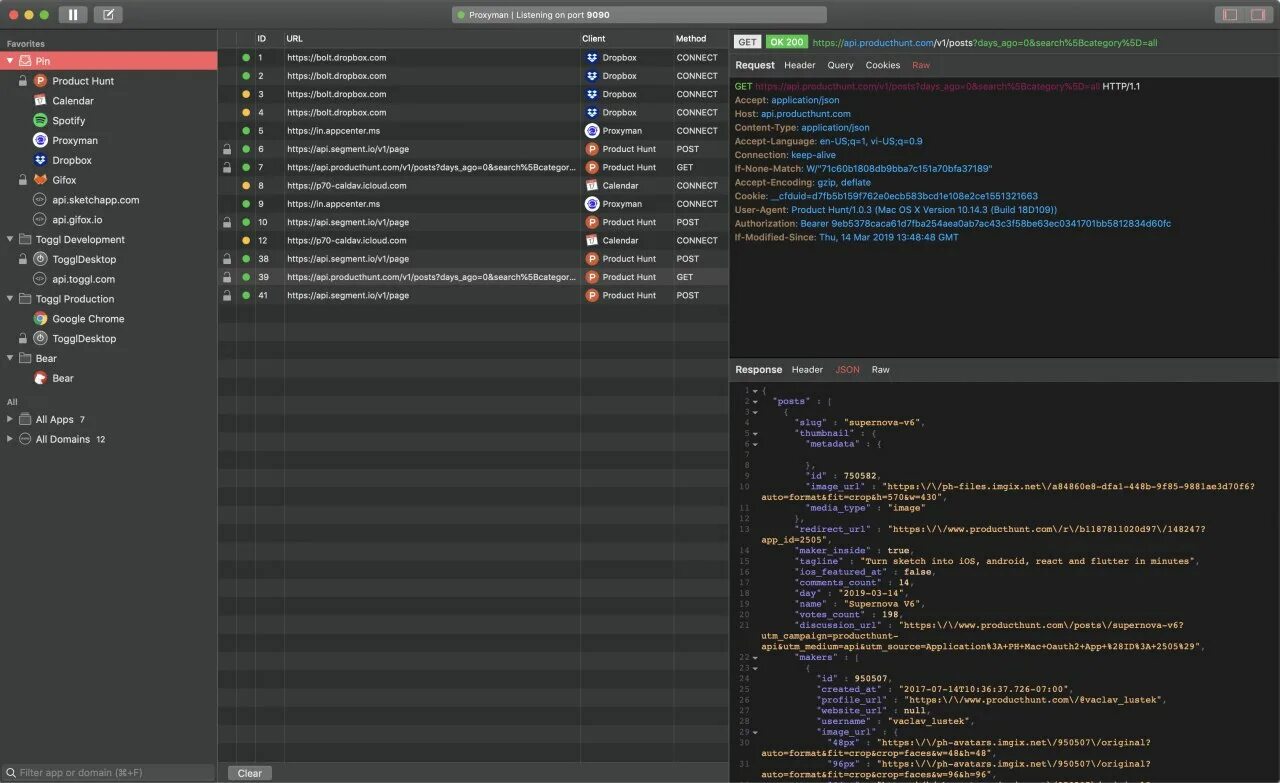This screenshot has width=1280, height=783.
Task: Open Response Header tab
Action: tap(808, 370)
